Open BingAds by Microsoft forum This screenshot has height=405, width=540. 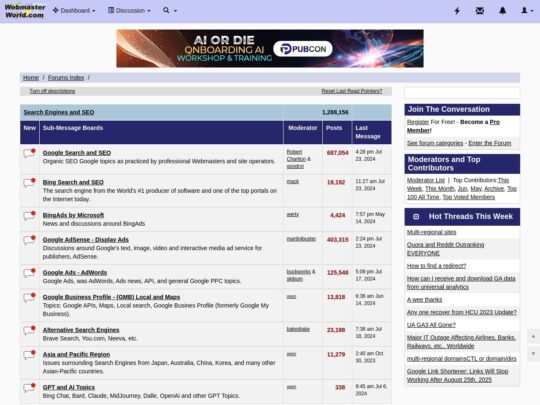(73, 215)
